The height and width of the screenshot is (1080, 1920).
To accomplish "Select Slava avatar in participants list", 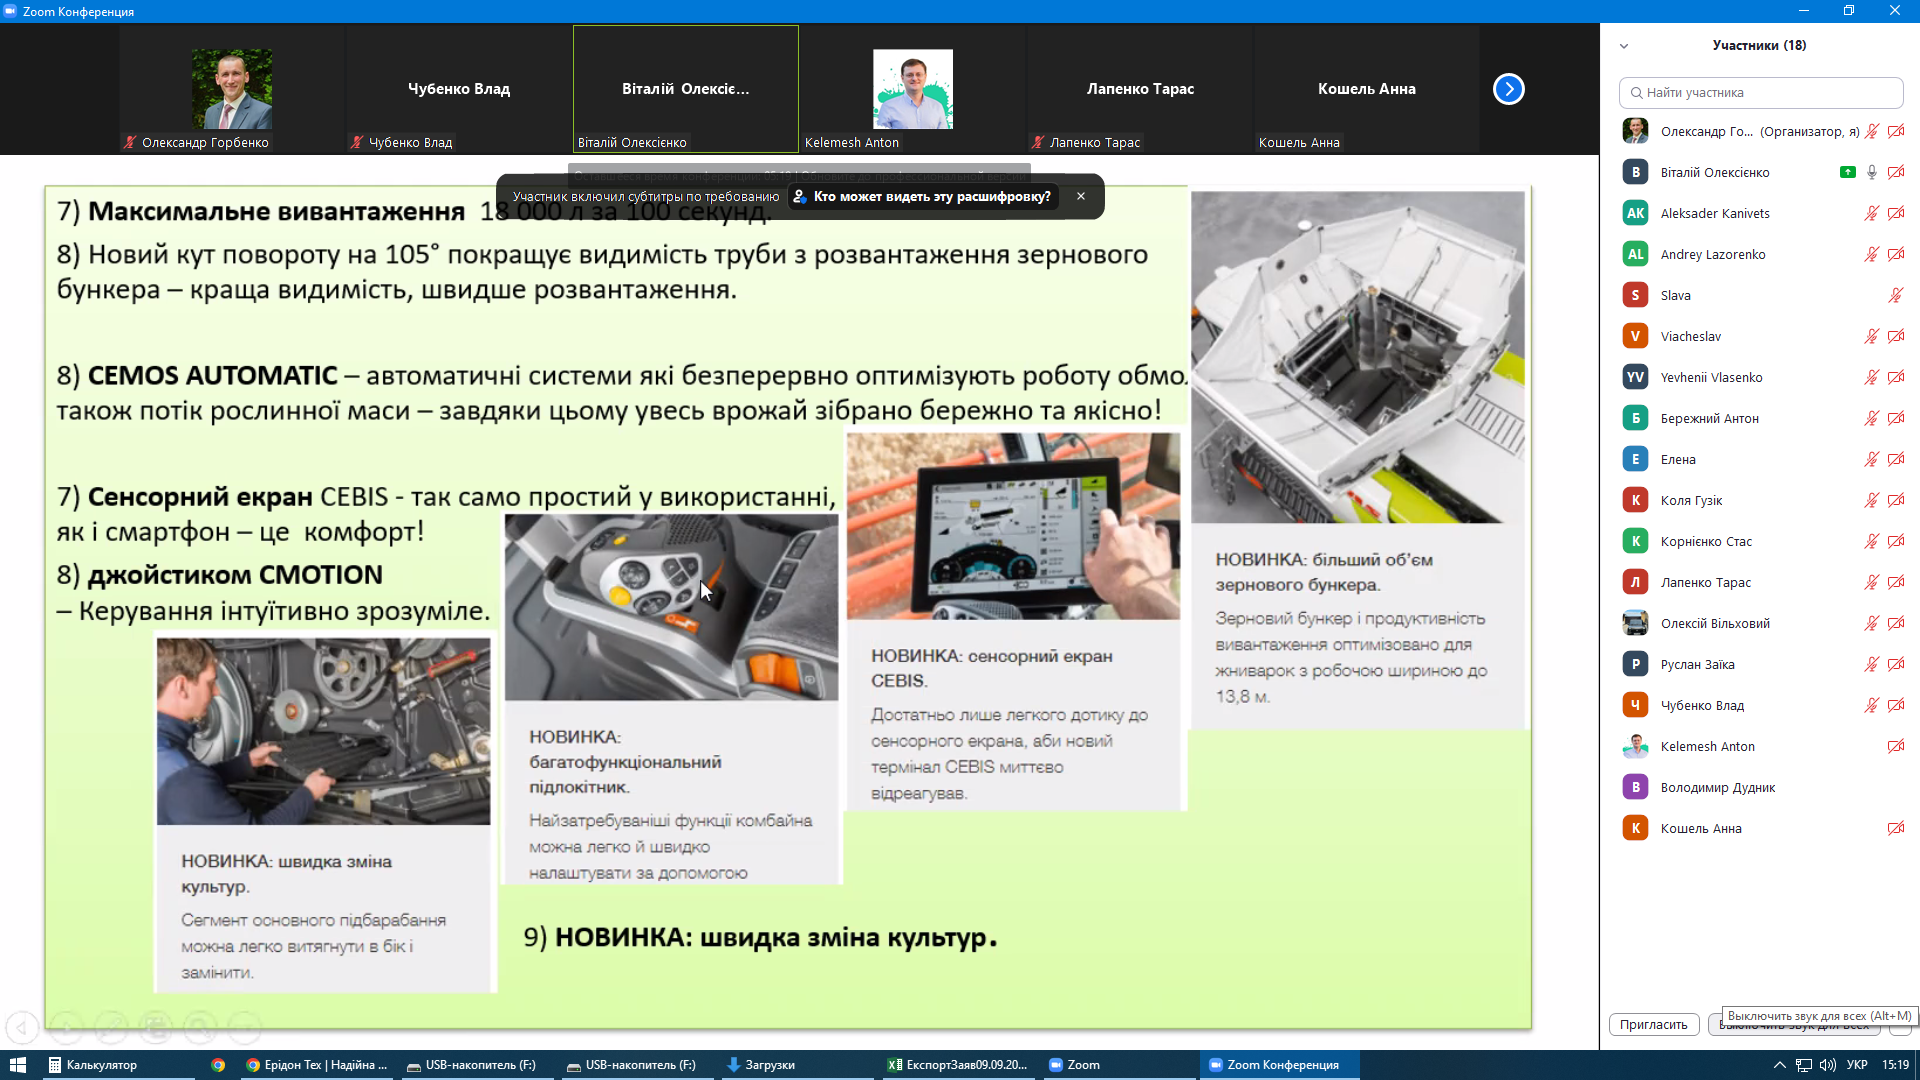I will pos(1635,295).
